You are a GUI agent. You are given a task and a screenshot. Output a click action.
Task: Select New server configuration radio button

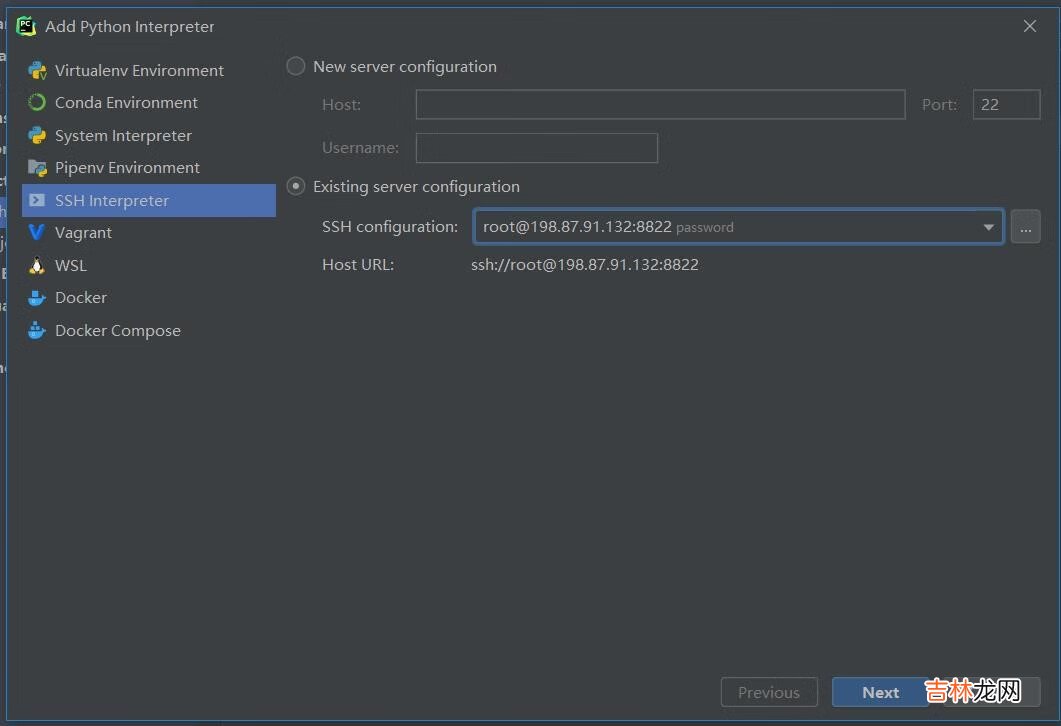tap(296, 66)
